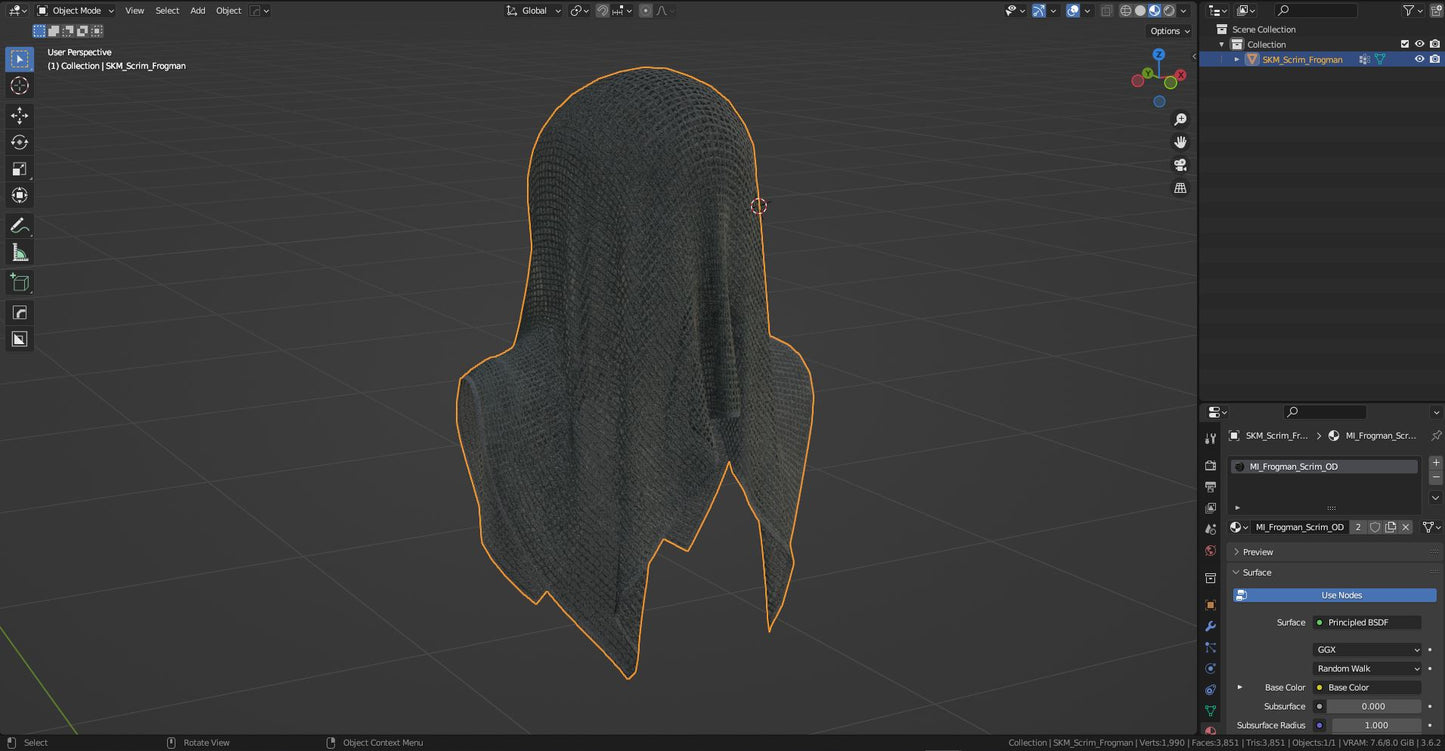
Task: Click the zoom magnifier viewport icon
Action: [x=1180, y=120]
